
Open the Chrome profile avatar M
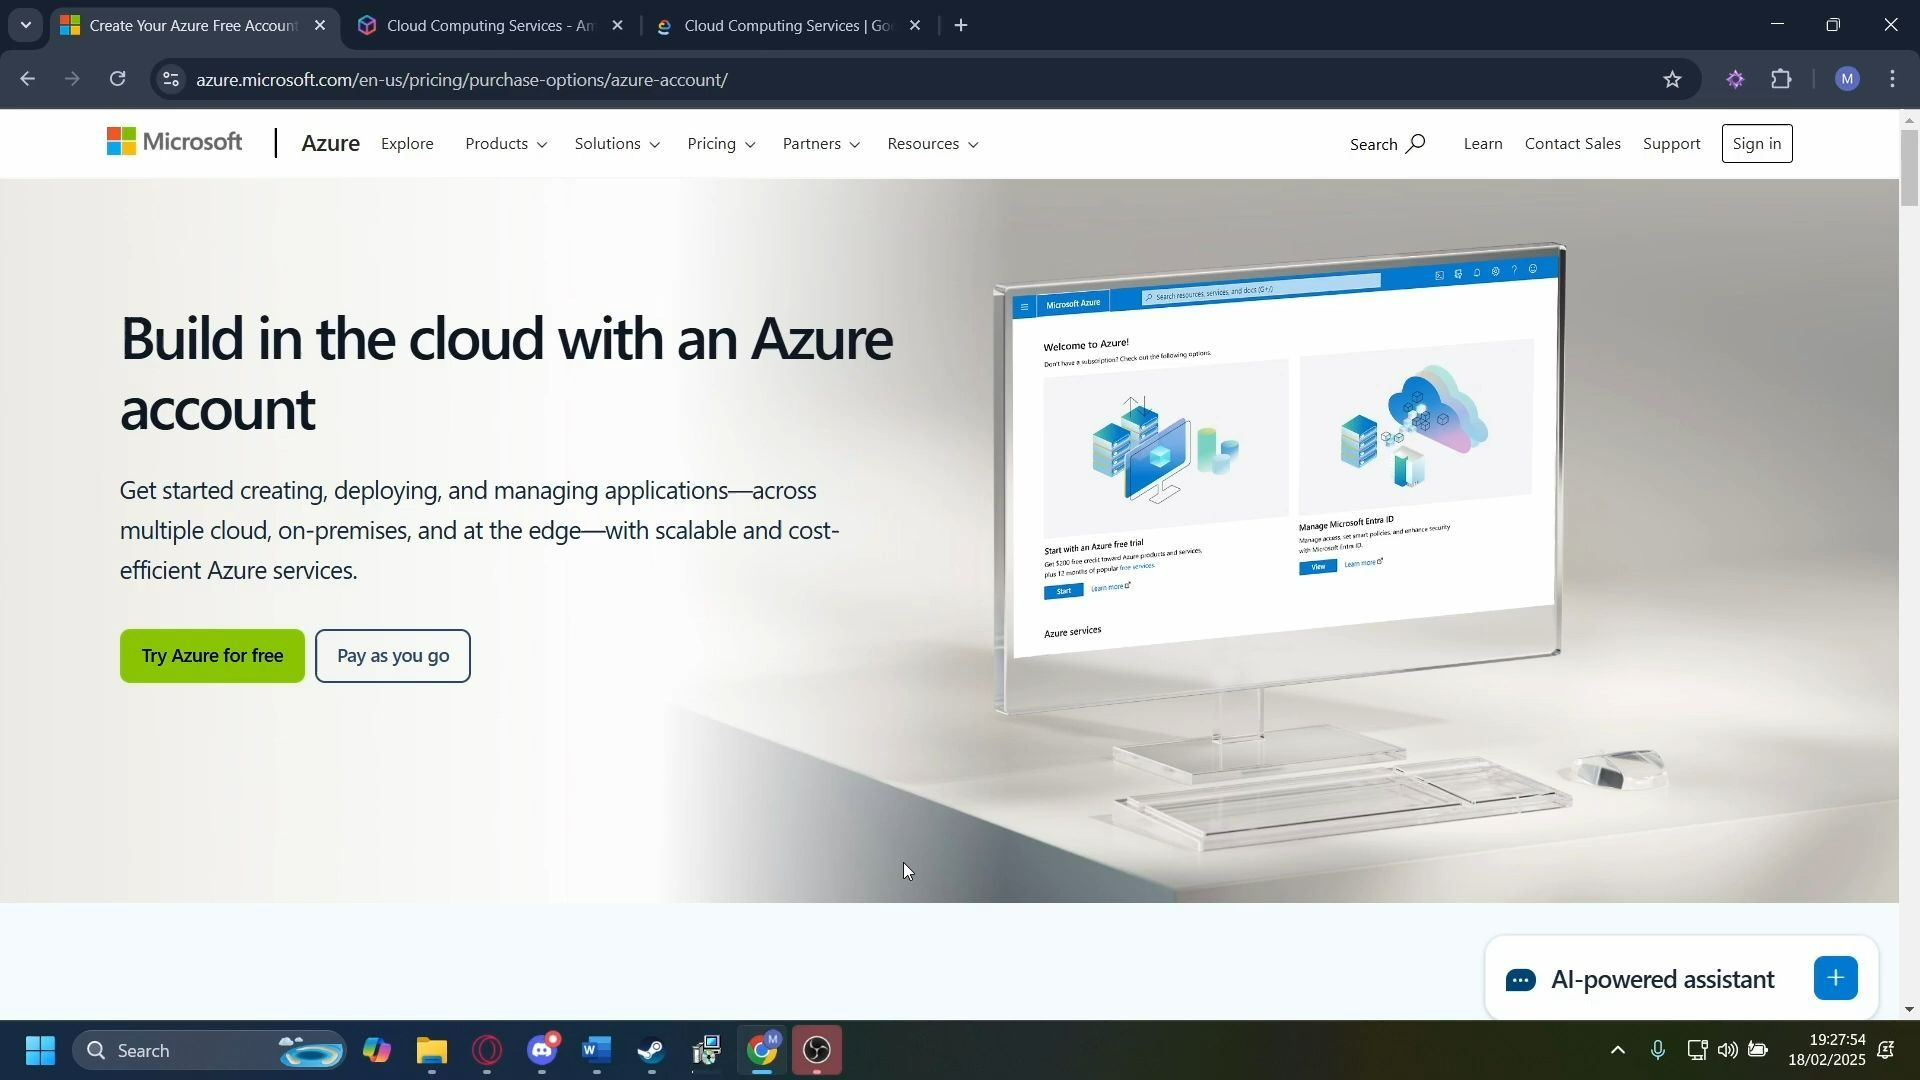(1847, 79)
